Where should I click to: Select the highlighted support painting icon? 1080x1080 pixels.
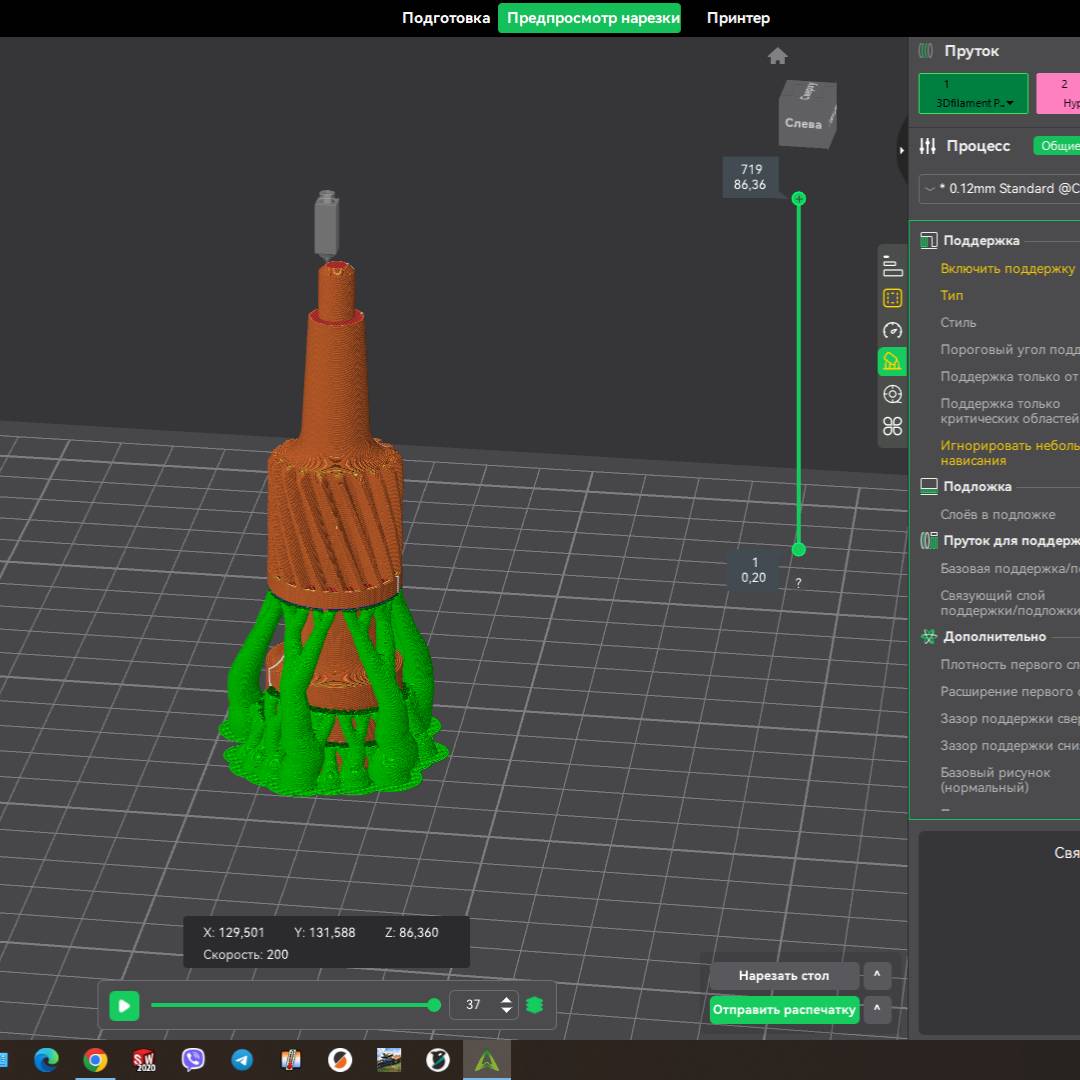pos(890,361)
